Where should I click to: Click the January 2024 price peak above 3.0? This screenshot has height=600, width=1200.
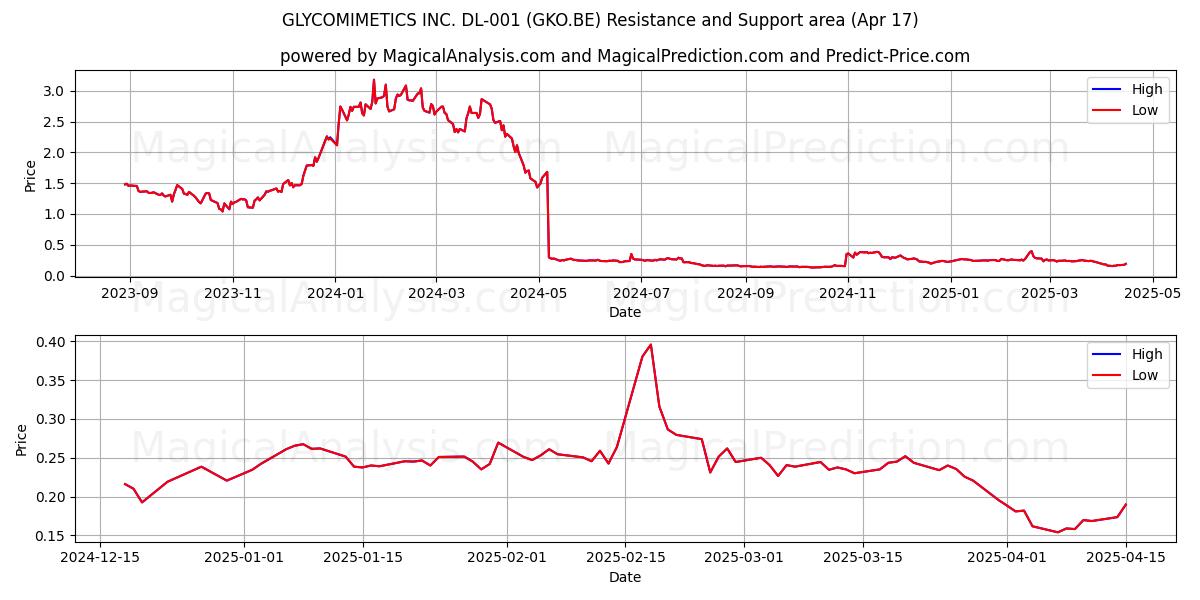tap(374, 80)
